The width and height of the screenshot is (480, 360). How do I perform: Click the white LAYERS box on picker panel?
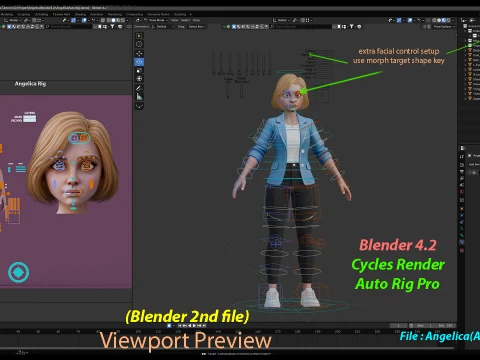tap(30, 118)
